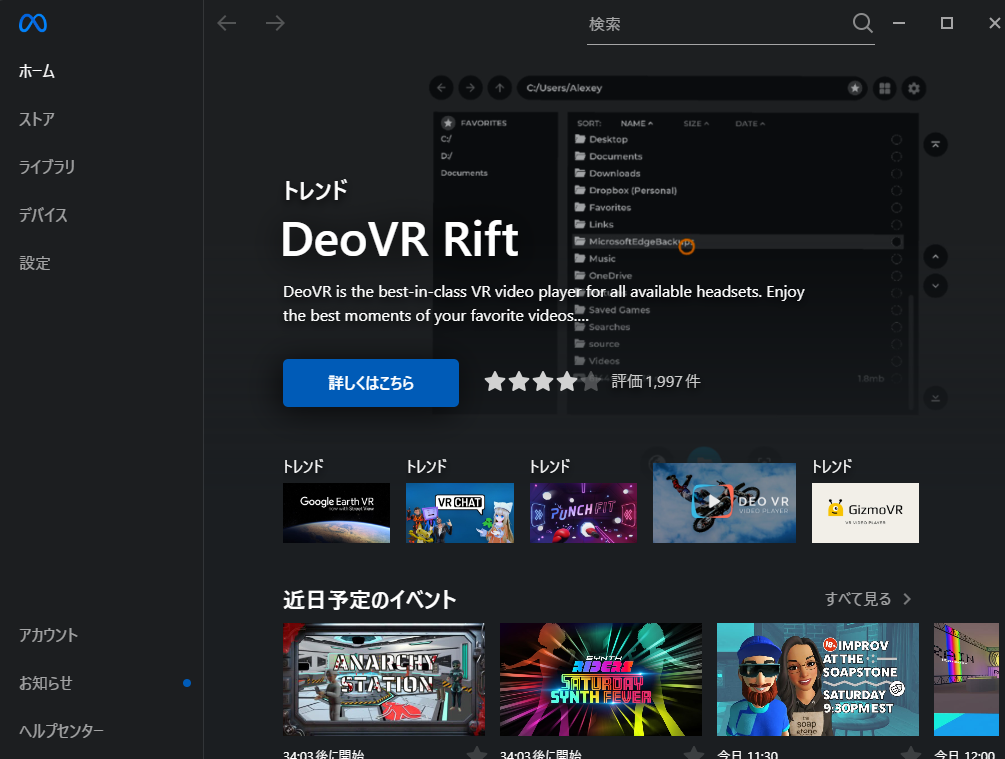Sort by SIZE column

tap(696, 123)
